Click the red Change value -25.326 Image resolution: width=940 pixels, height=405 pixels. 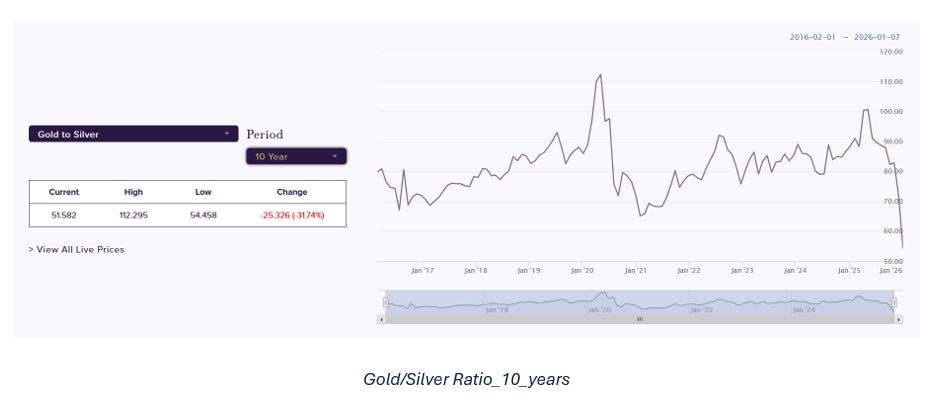pos(291,215)
